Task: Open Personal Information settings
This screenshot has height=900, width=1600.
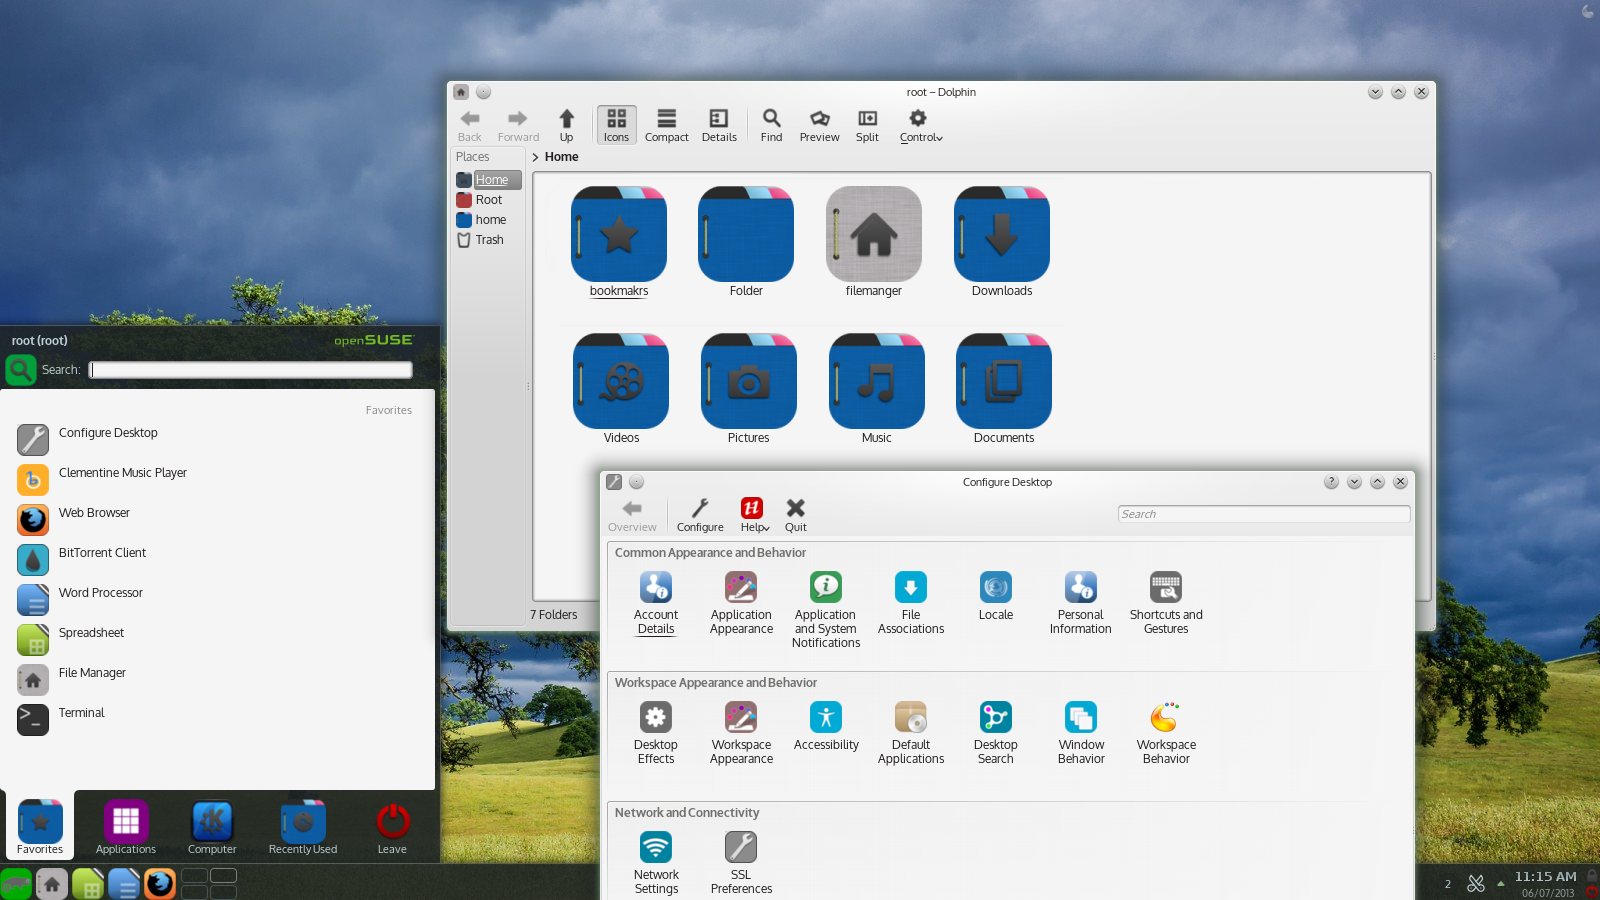Action: pyautogui.click(x=1081, y=603)
